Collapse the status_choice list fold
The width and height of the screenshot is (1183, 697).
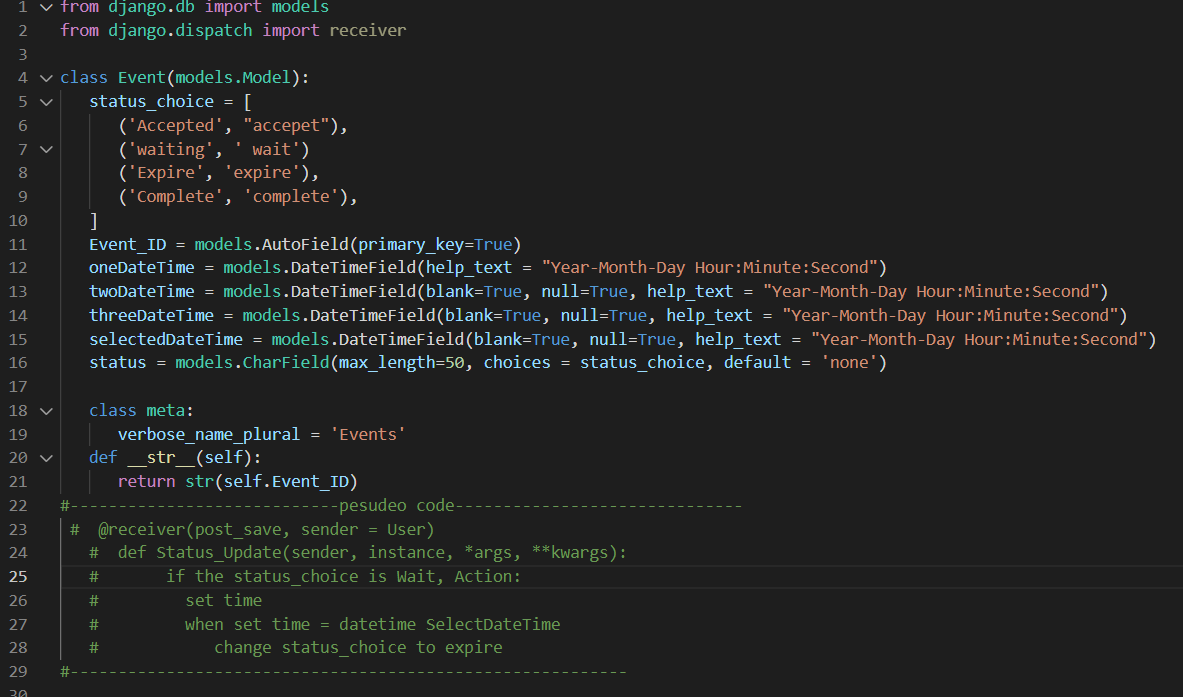pyautogui.click(x=46, y=101)
